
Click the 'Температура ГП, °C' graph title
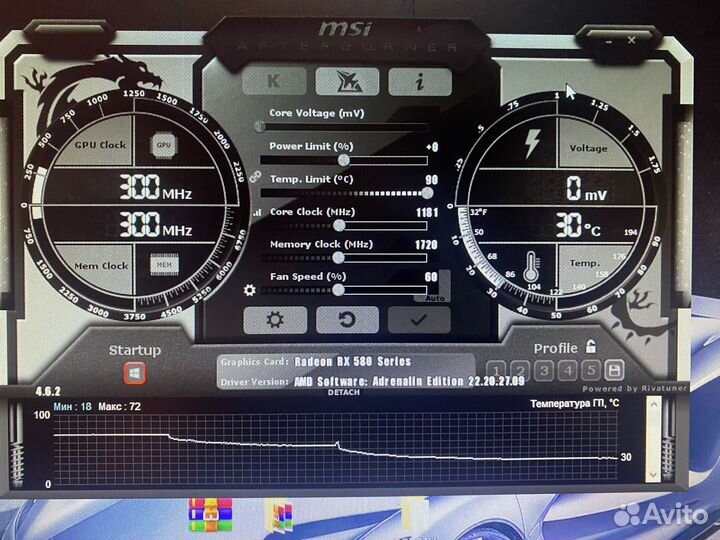pos(574,404)
